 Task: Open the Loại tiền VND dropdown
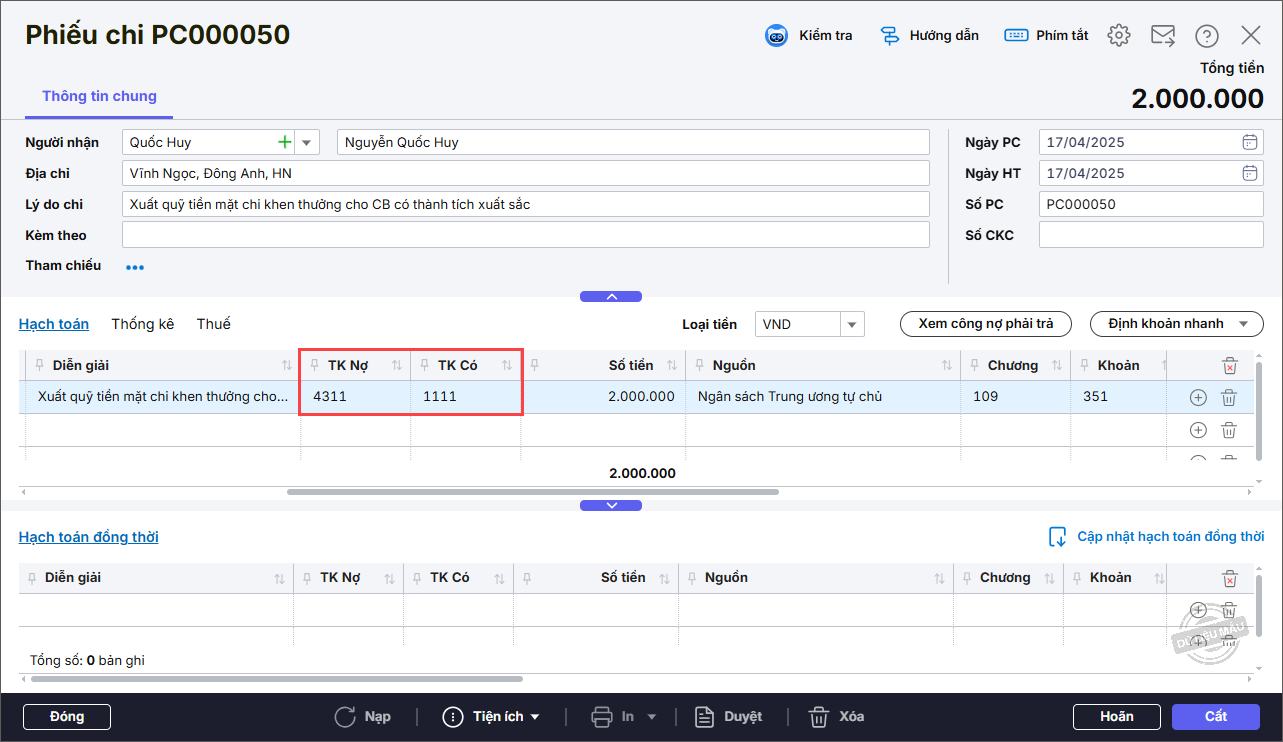point(851,324)
